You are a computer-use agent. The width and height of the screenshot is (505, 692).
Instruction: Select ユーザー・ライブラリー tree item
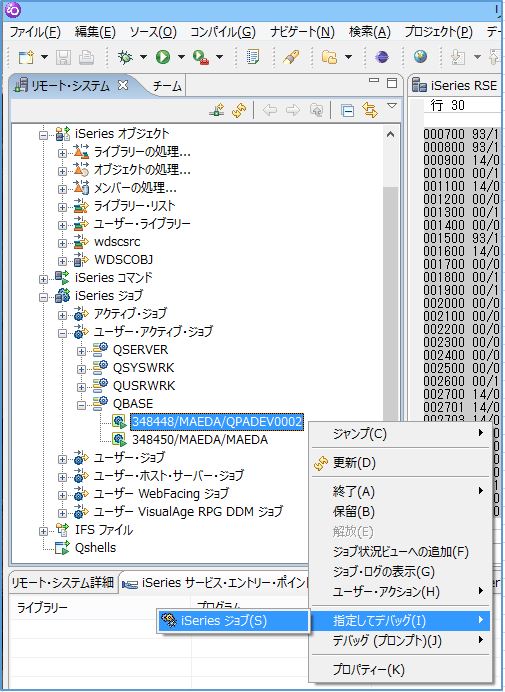point(142,224)
